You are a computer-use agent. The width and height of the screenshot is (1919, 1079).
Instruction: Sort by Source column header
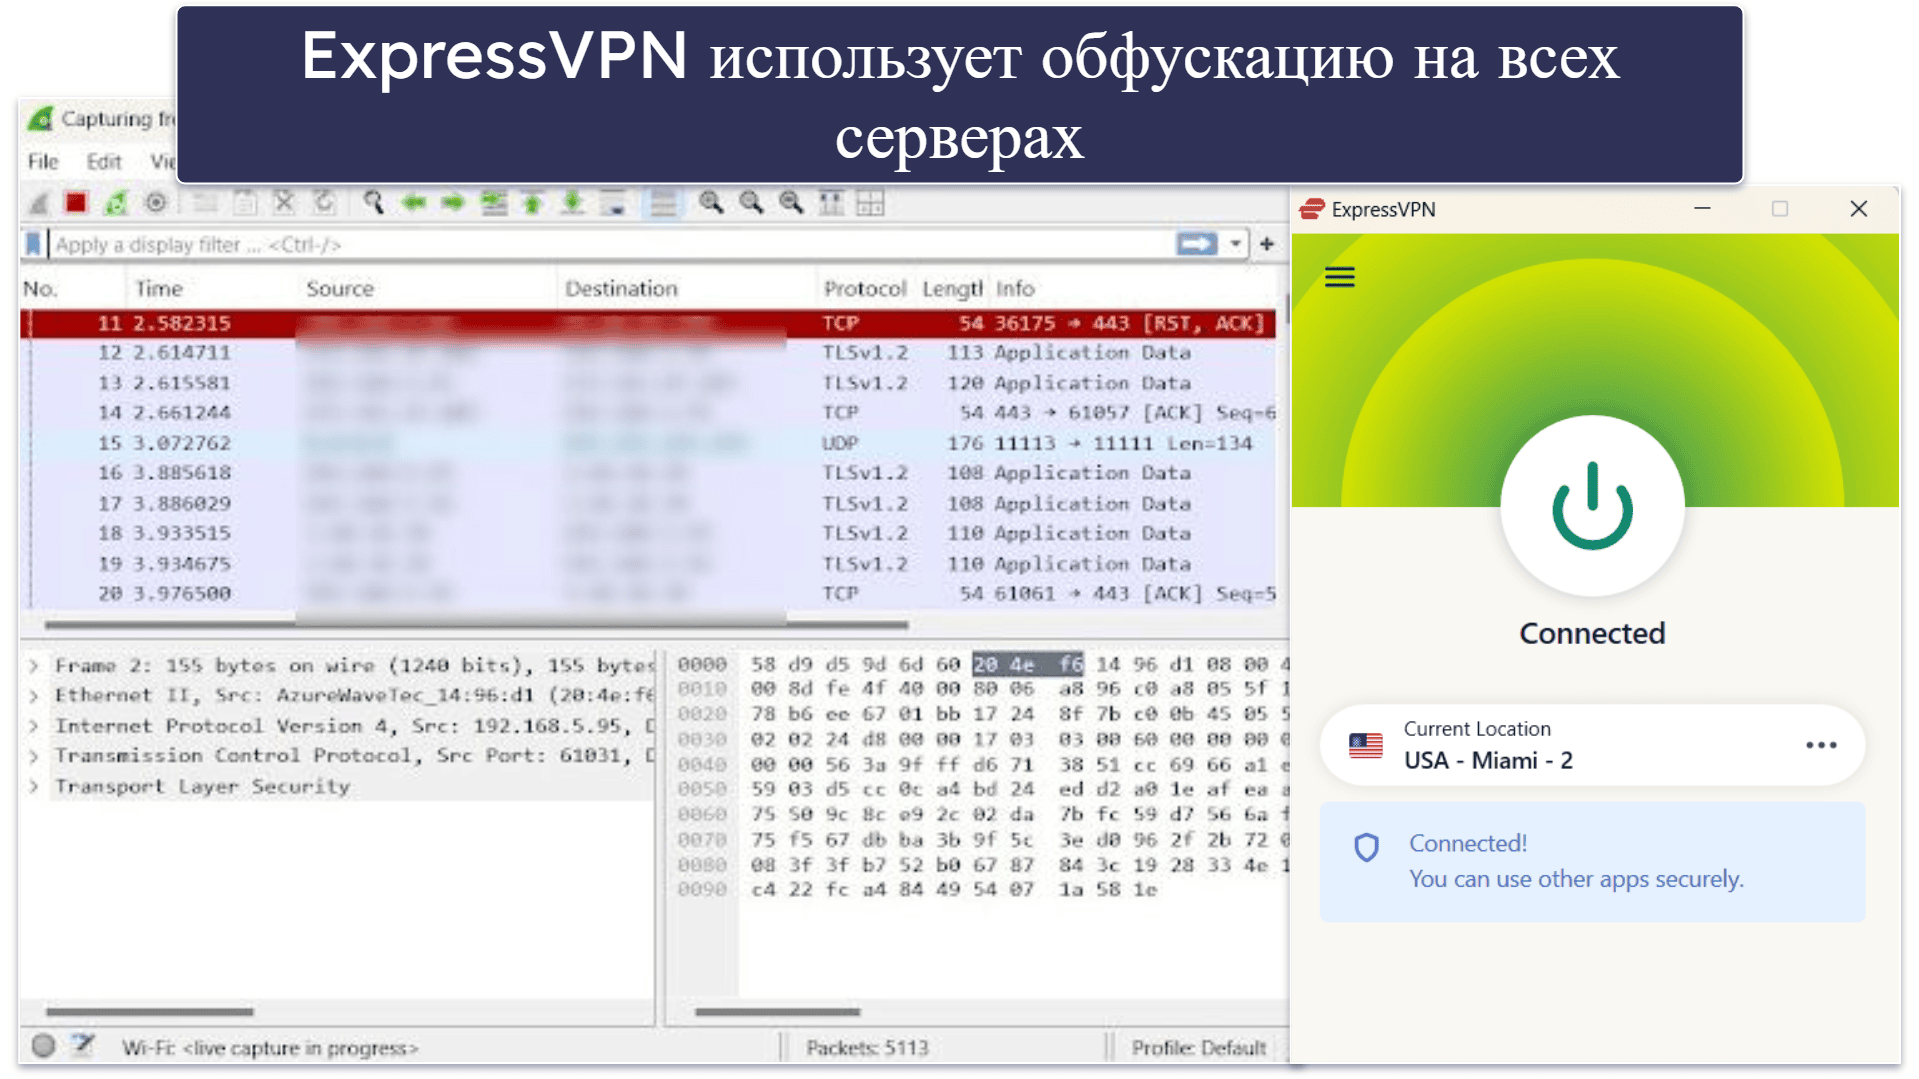[340, 289]
